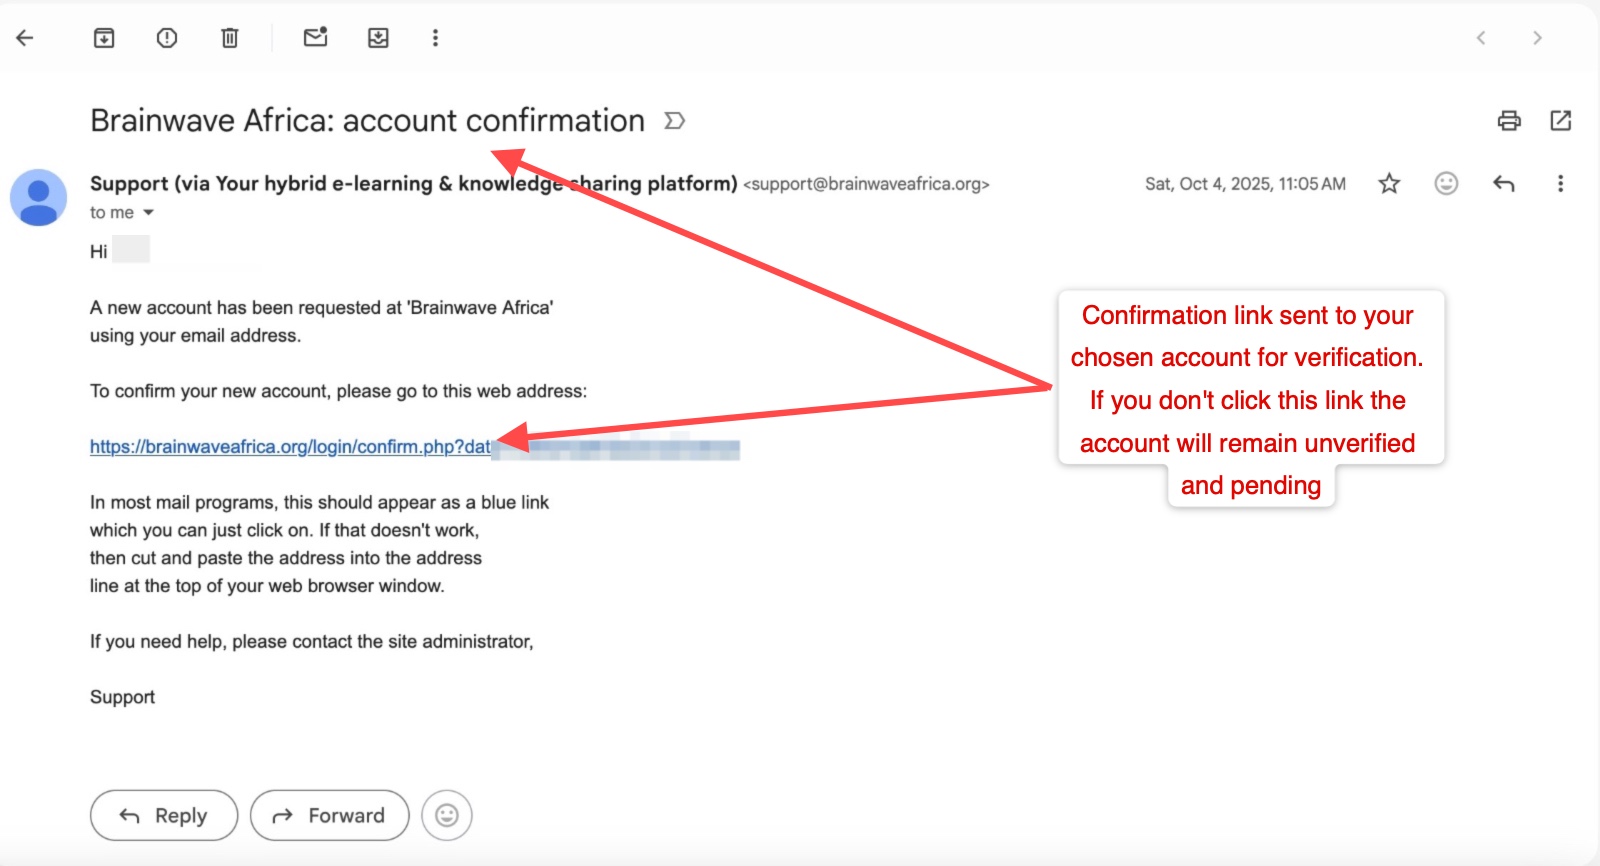
Task: Open email in a new window
Action: point(1561,121)
